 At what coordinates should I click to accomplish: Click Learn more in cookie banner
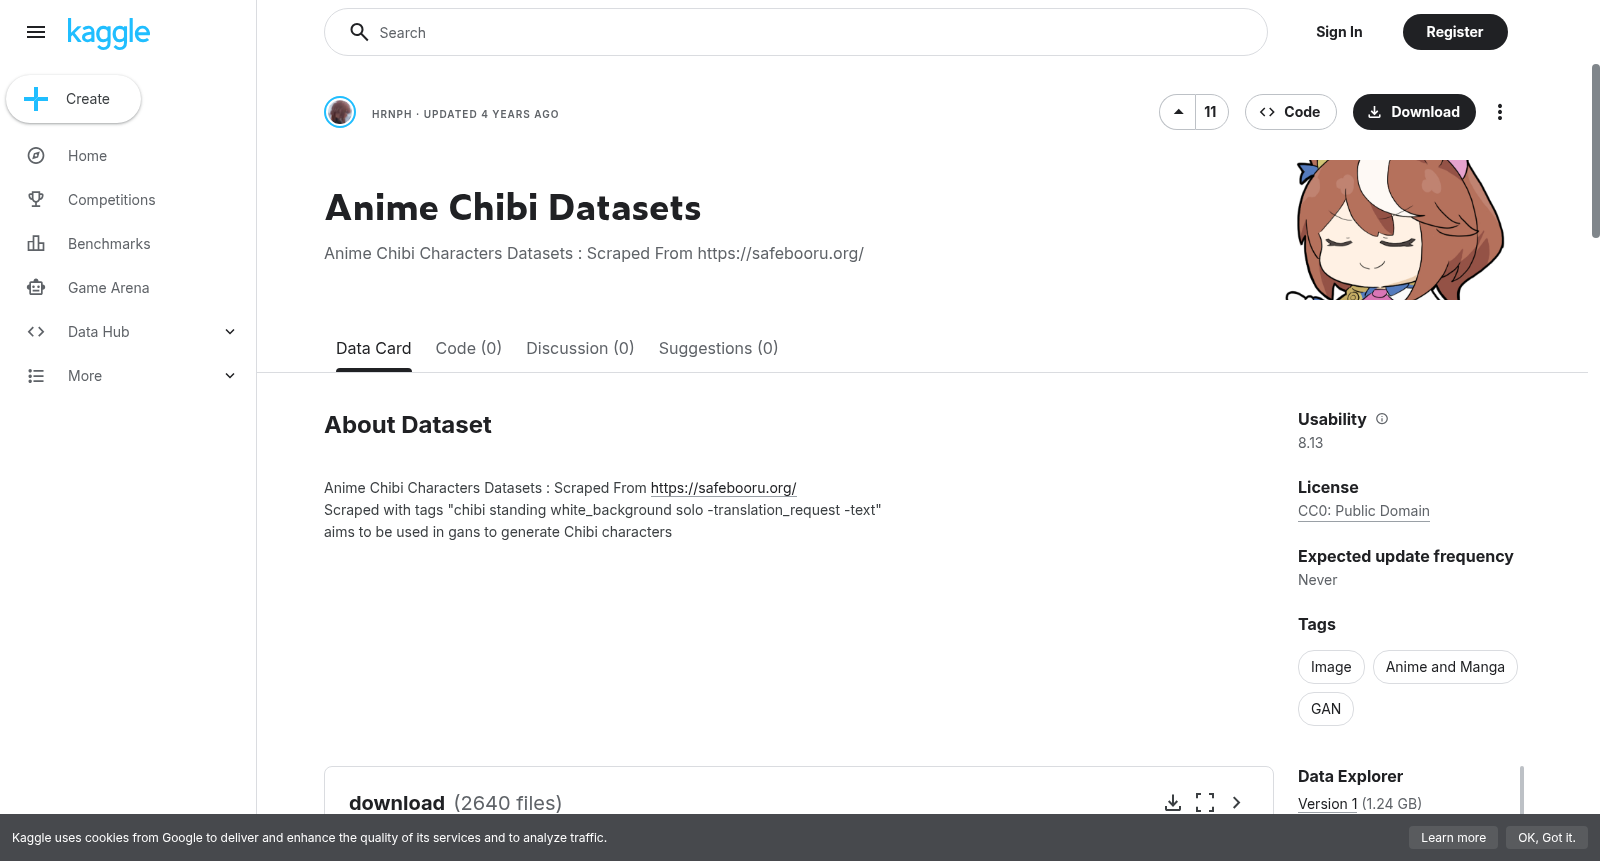click(x=1453, y=838)
